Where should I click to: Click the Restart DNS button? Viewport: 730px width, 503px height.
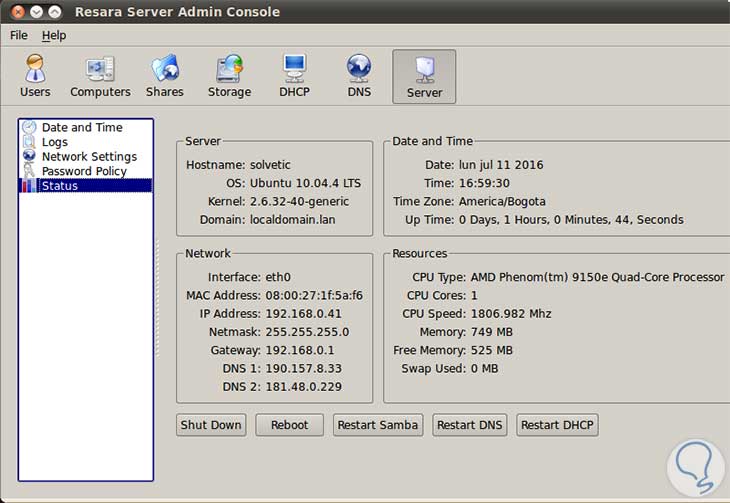(469, 425)
